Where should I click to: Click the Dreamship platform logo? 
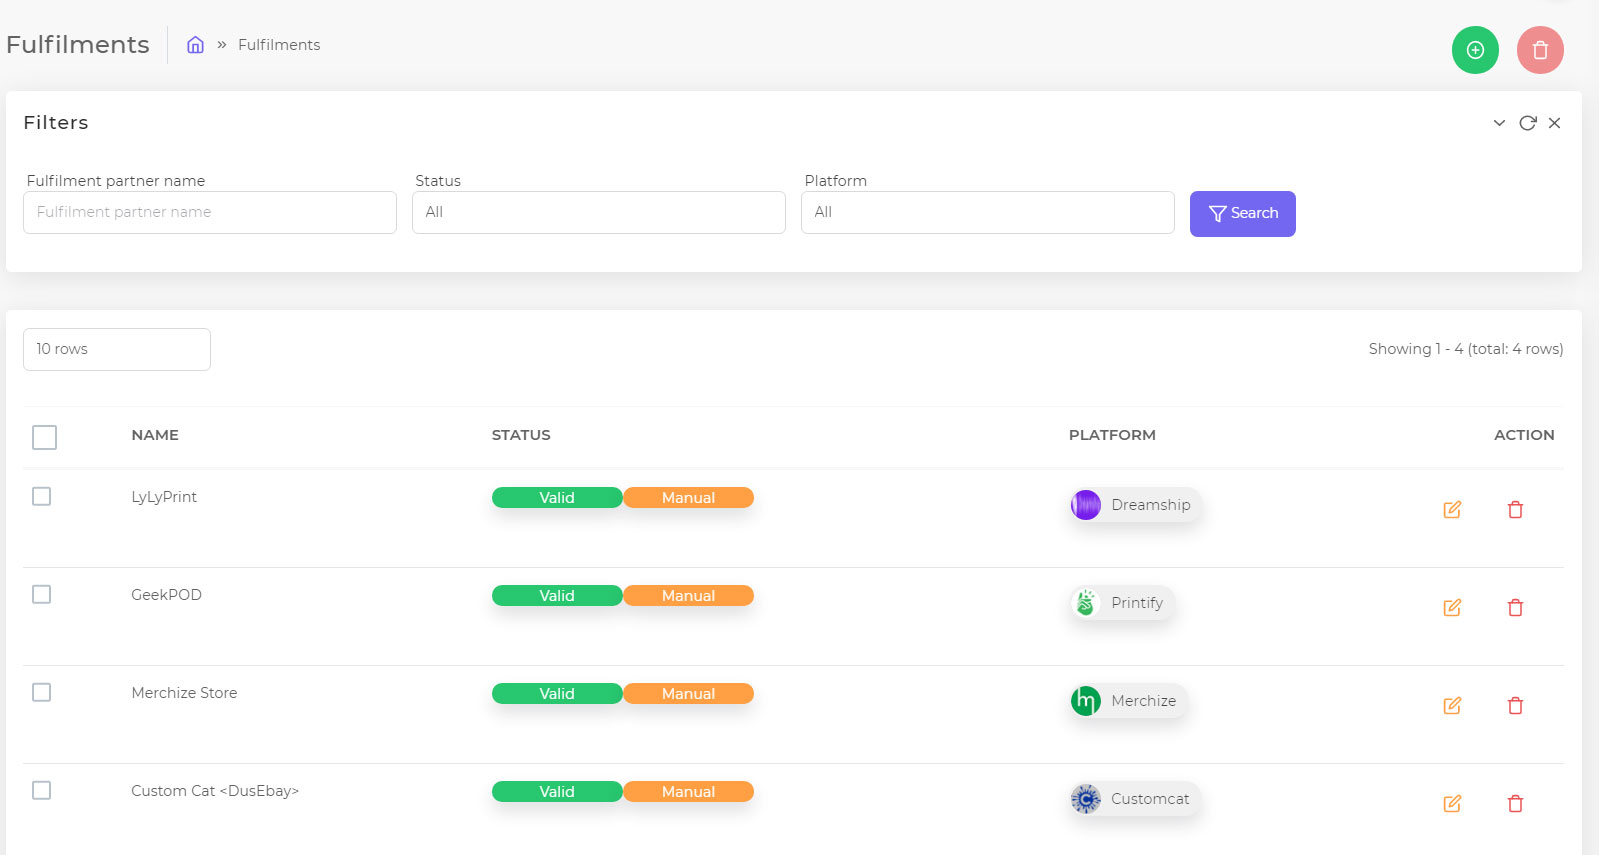pyautogui.click(x=1086, y=505)
